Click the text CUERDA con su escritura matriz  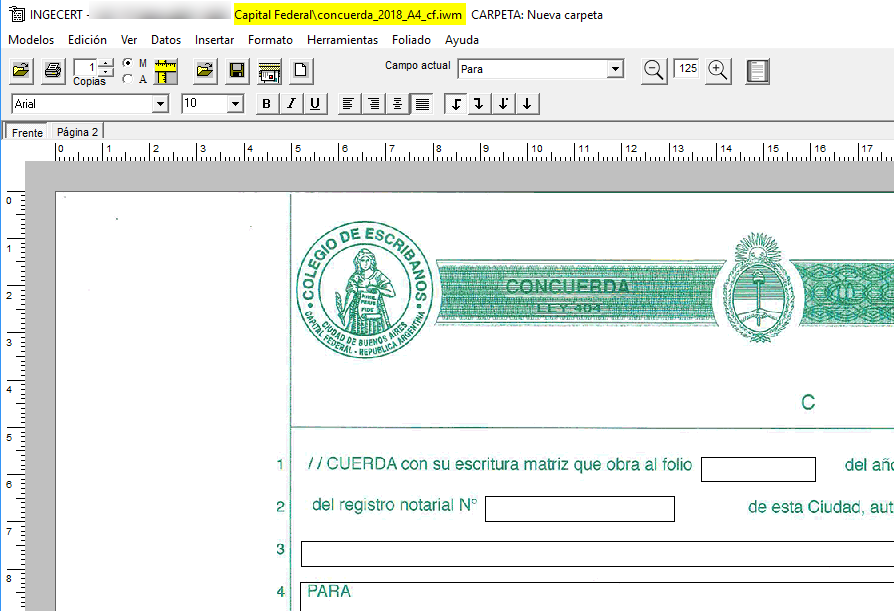[x=448, y=464]
